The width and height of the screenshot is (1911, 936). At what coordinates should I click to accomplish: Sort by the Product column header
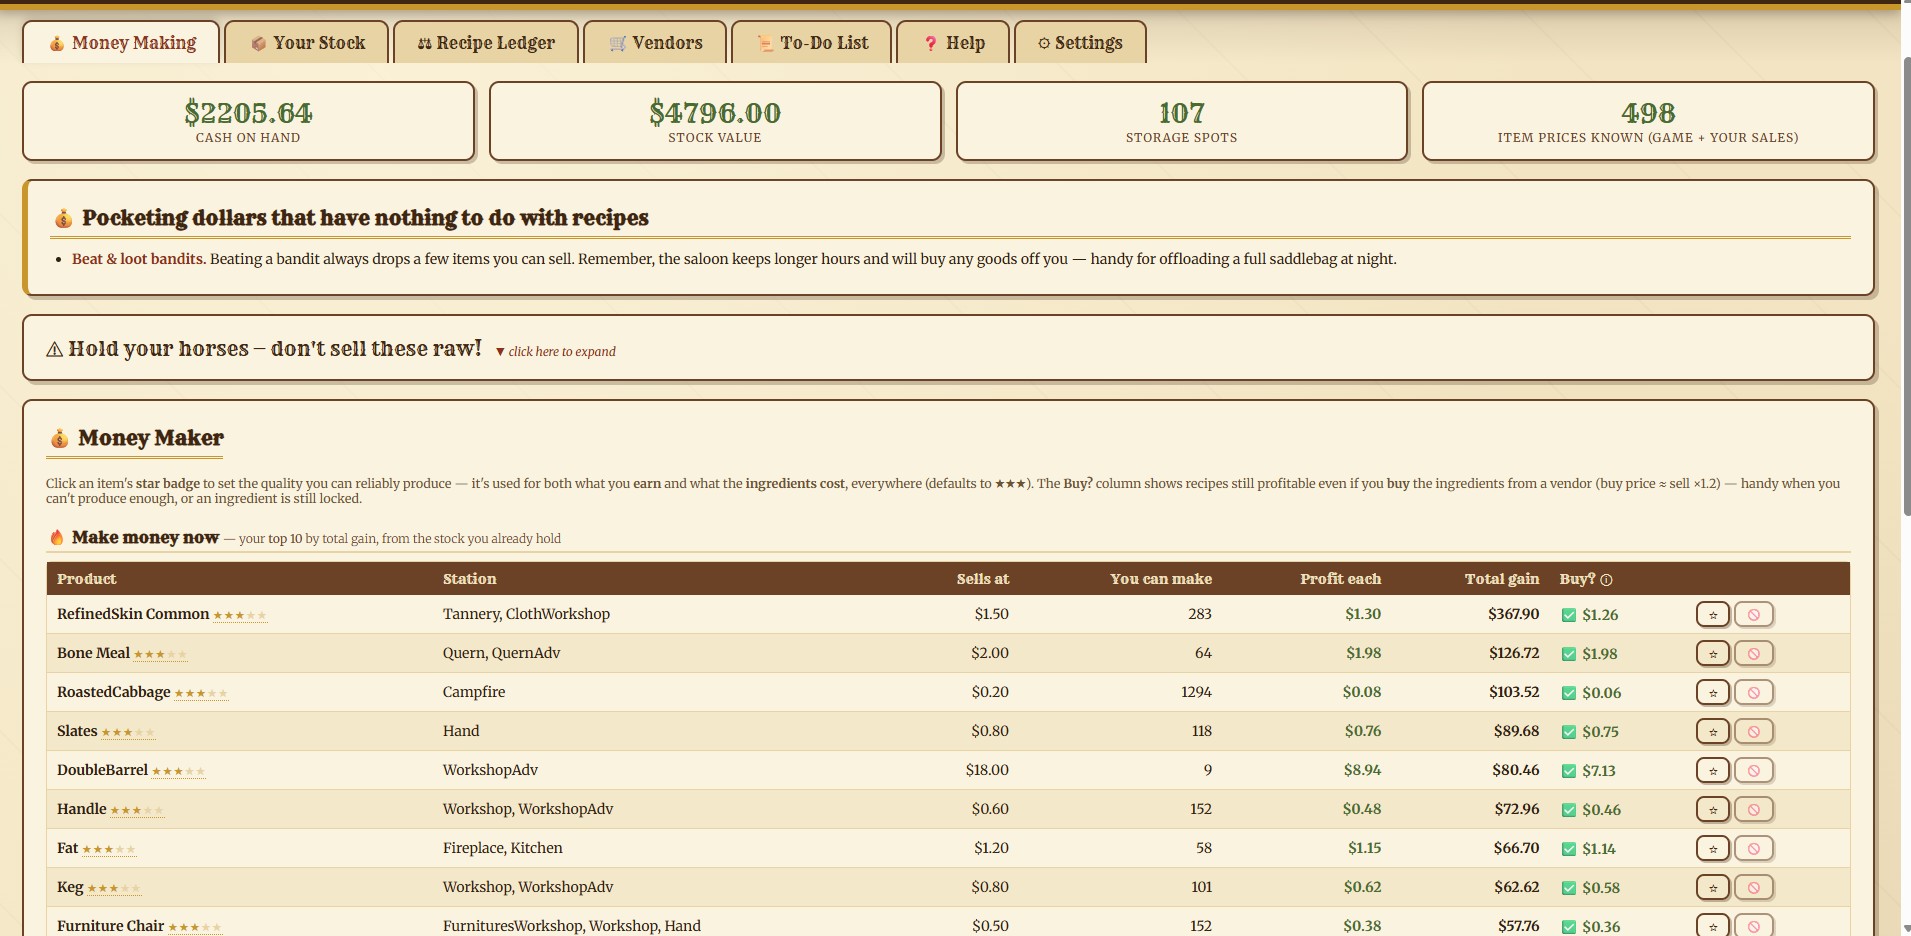[x=86, y=579]
